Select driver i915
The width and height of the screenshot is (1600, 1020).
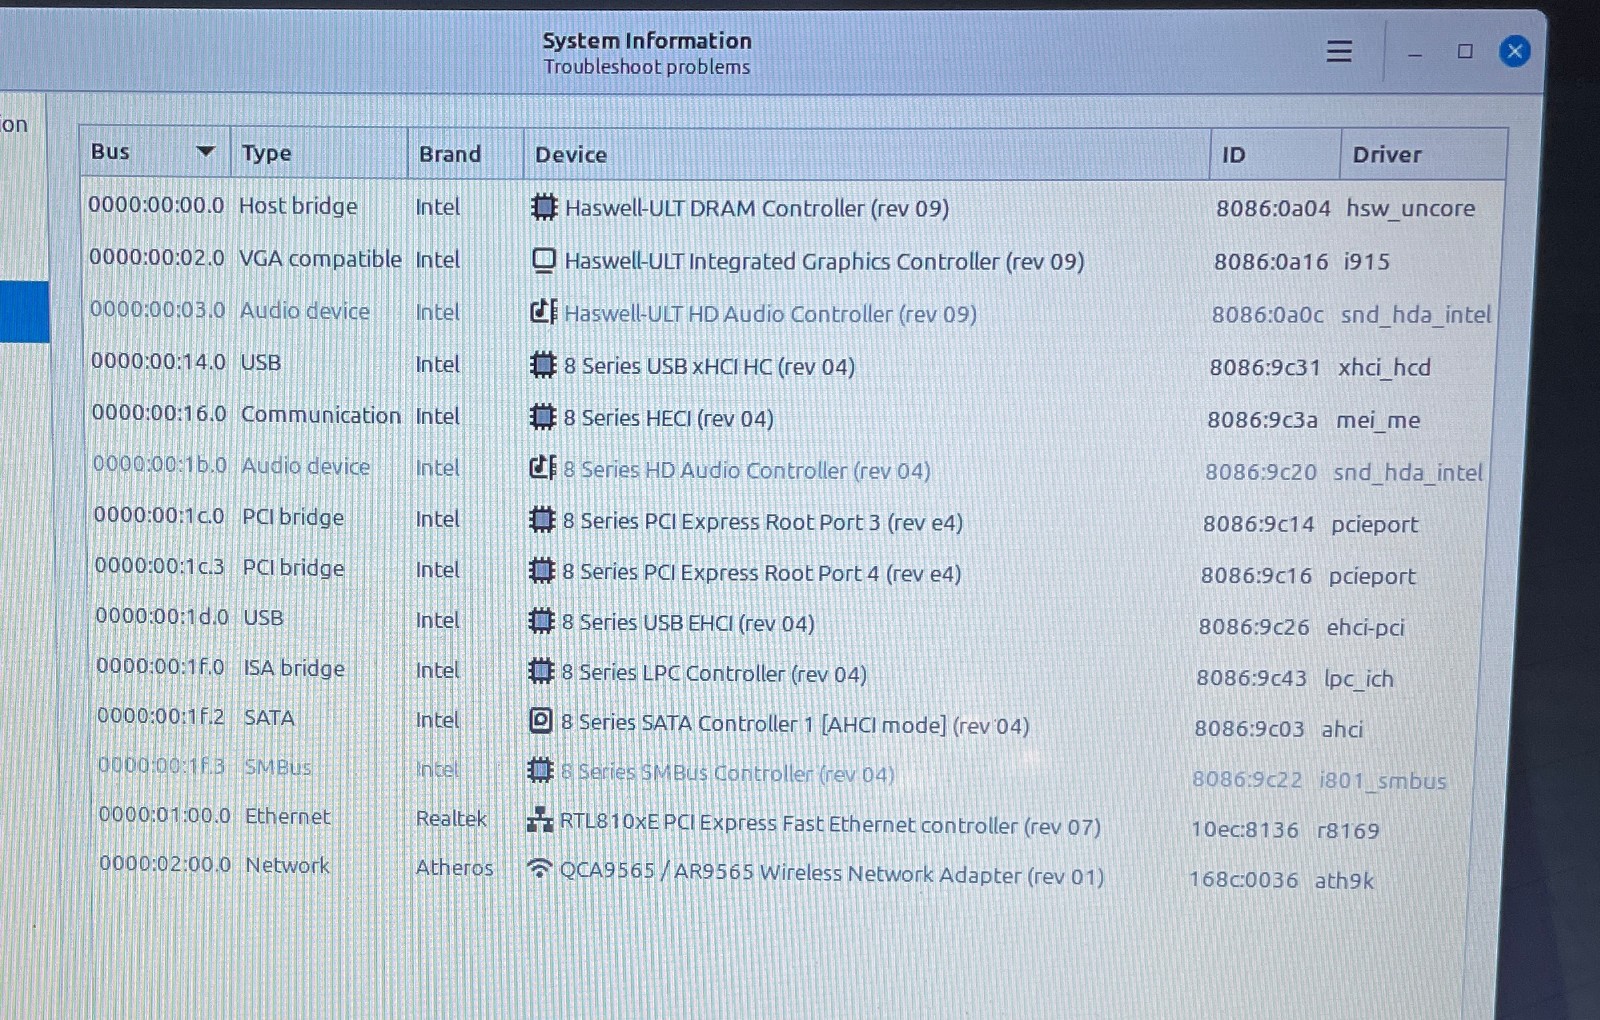click(1366, 262)
